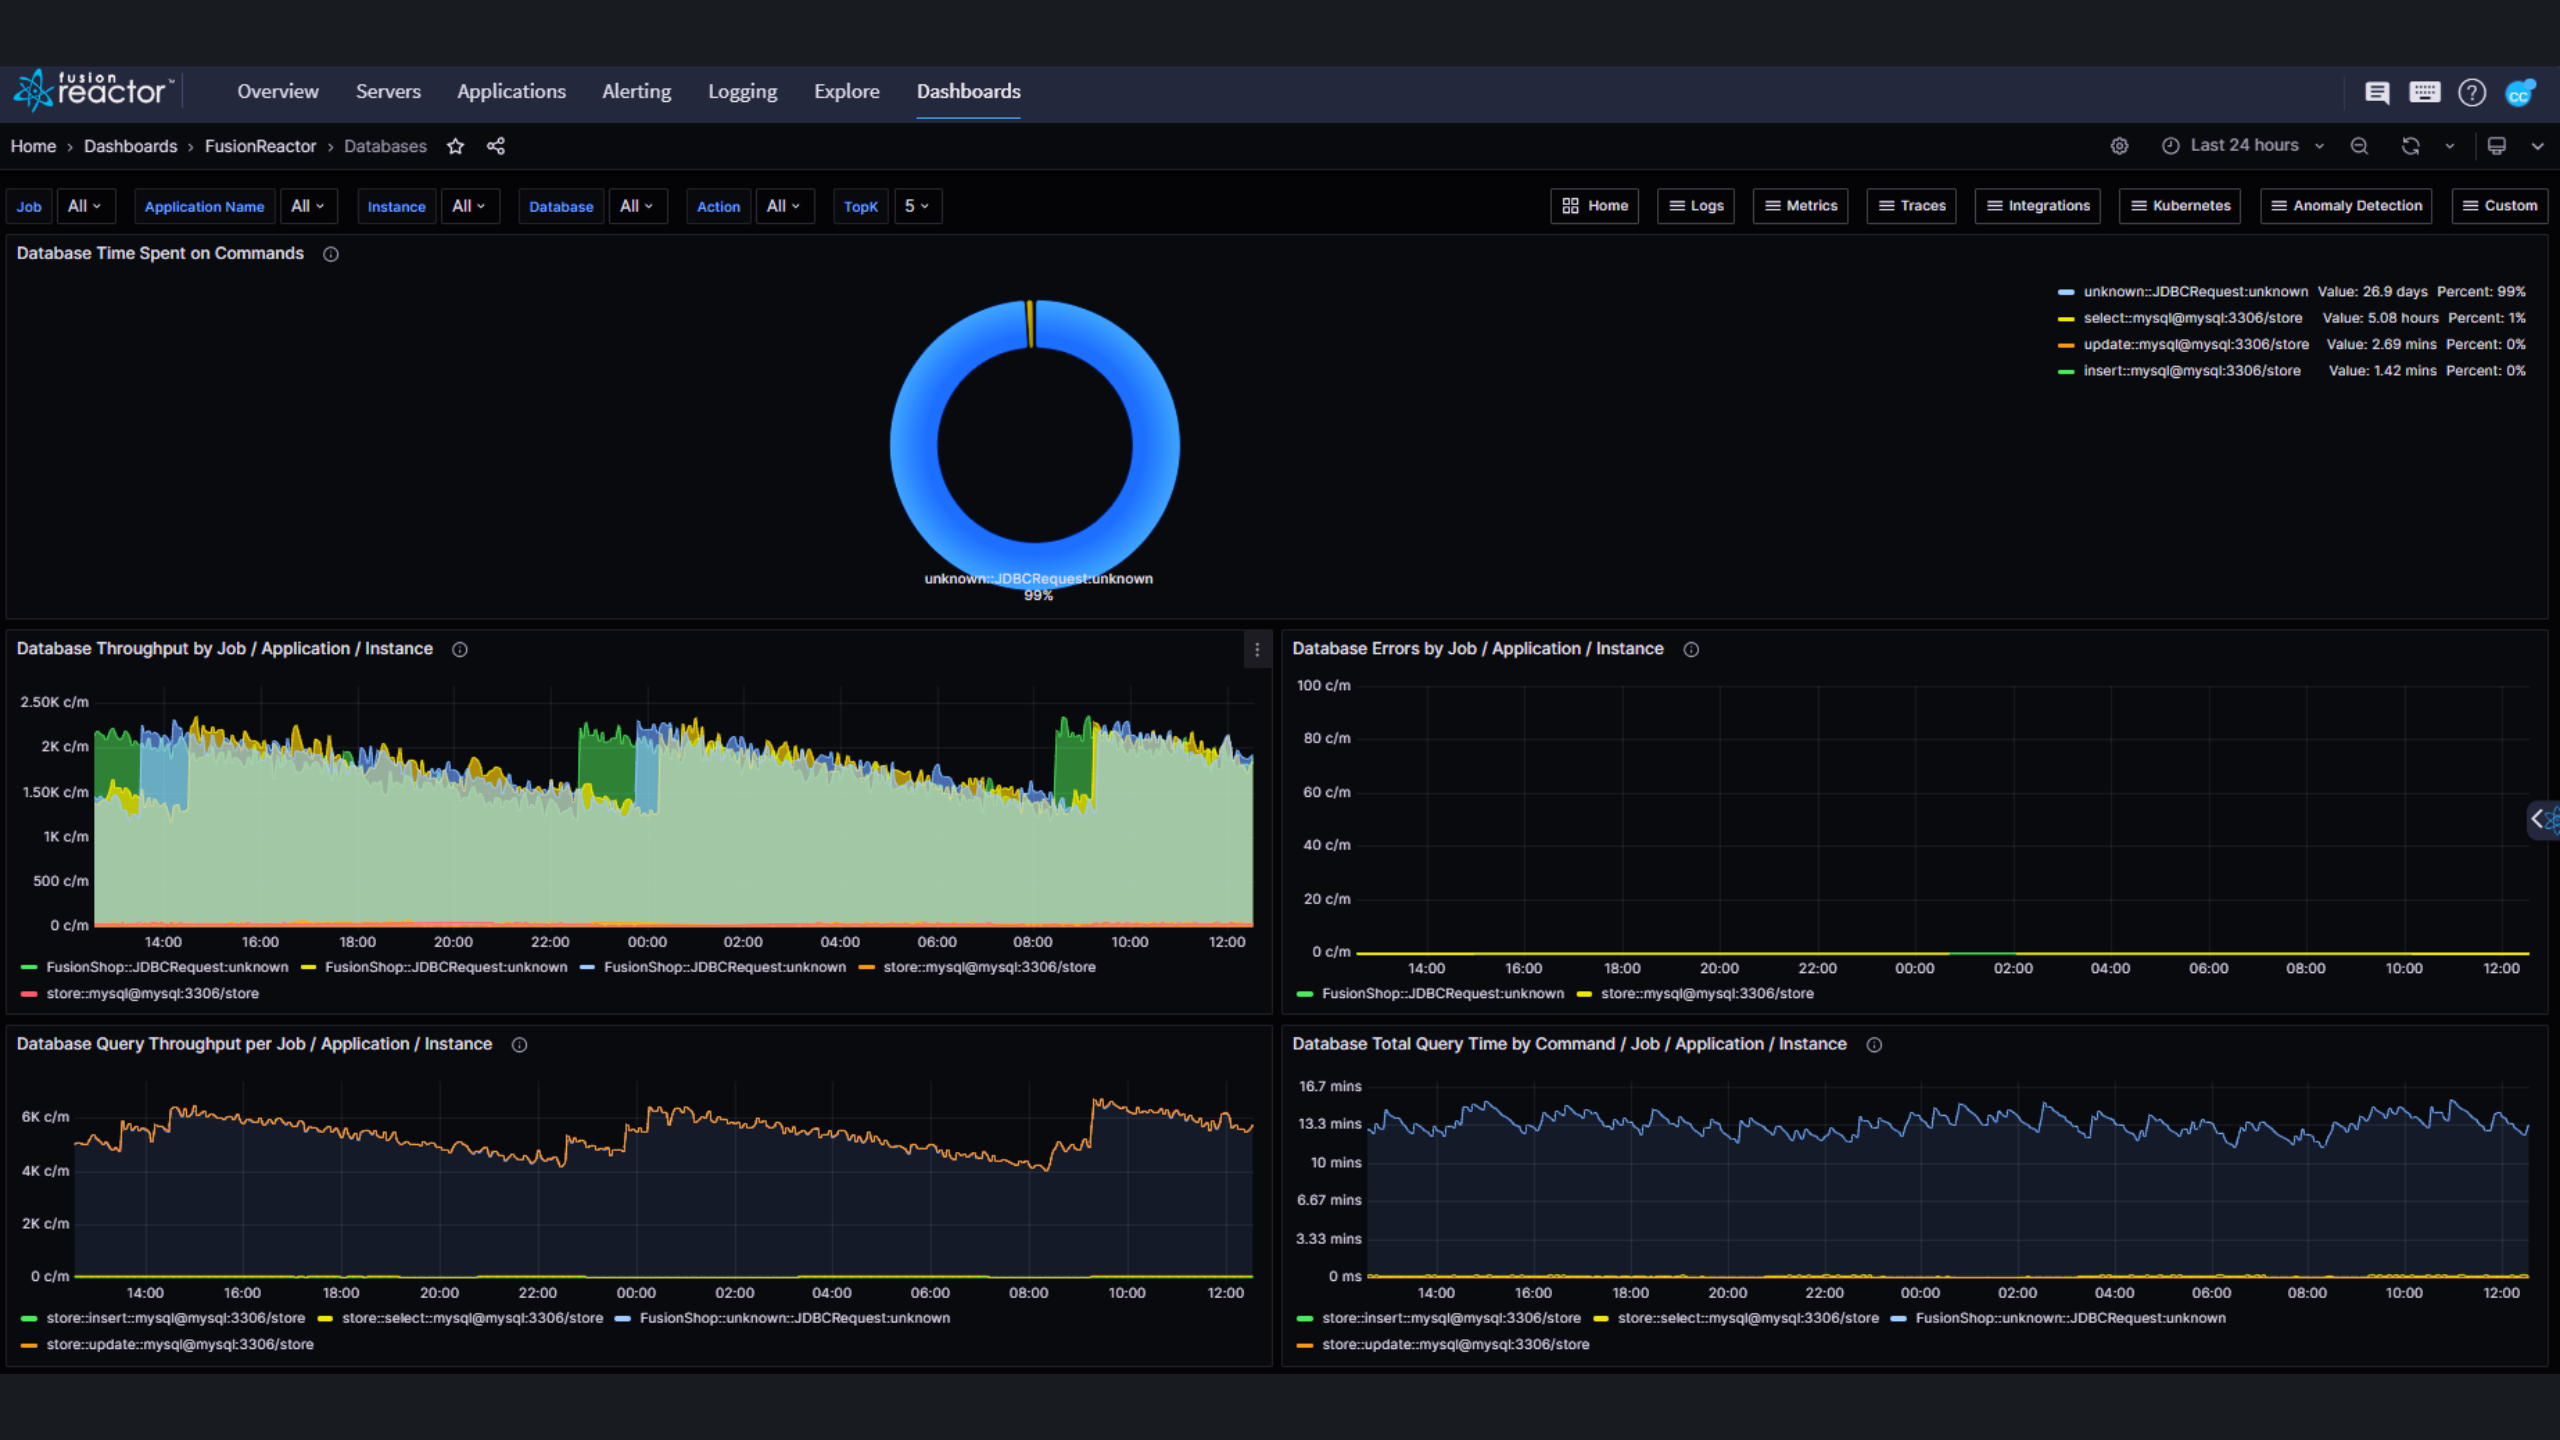Image resolution: width=2560 pixels, height=1440 pixels.
Task: Click blue swatch of FusionShop::unknown in Total Query Time legend
Action: point(1898,1319)
